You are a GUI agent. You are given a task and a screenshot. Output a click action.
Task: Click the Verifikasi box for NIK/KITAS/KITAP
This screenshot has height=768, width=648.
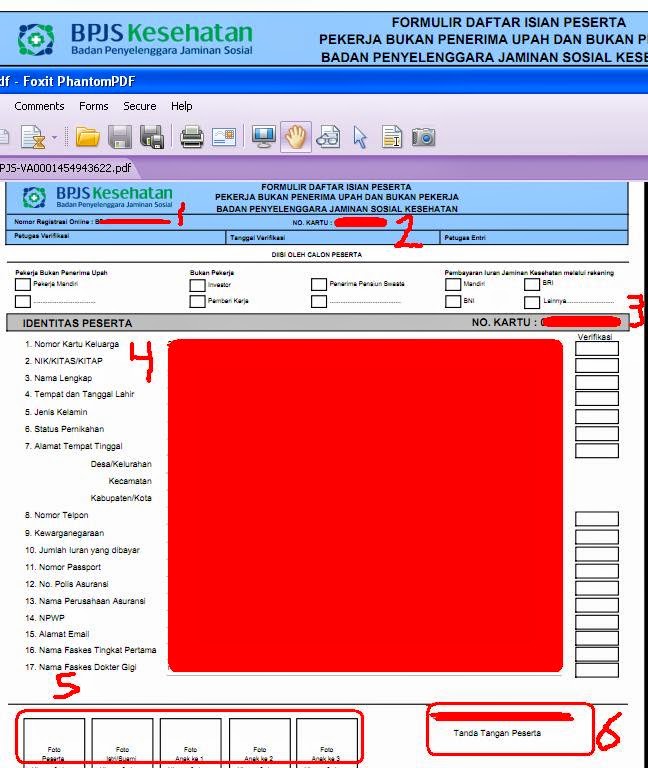(597, 365)
